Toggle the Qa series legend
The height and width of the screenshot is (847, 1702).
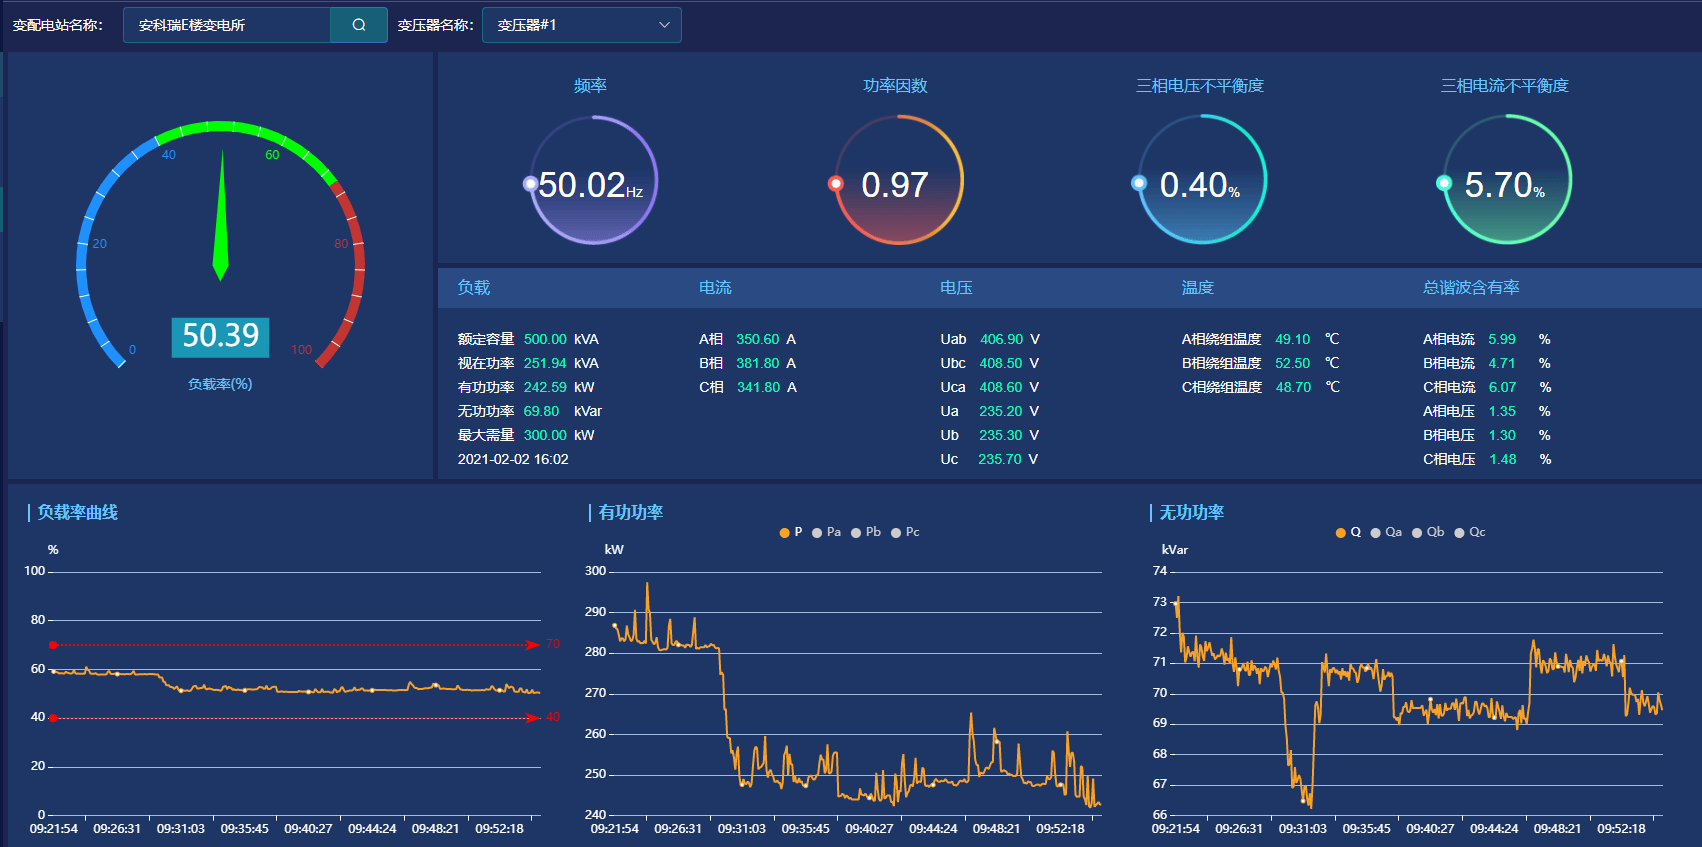click(1386, 532)
